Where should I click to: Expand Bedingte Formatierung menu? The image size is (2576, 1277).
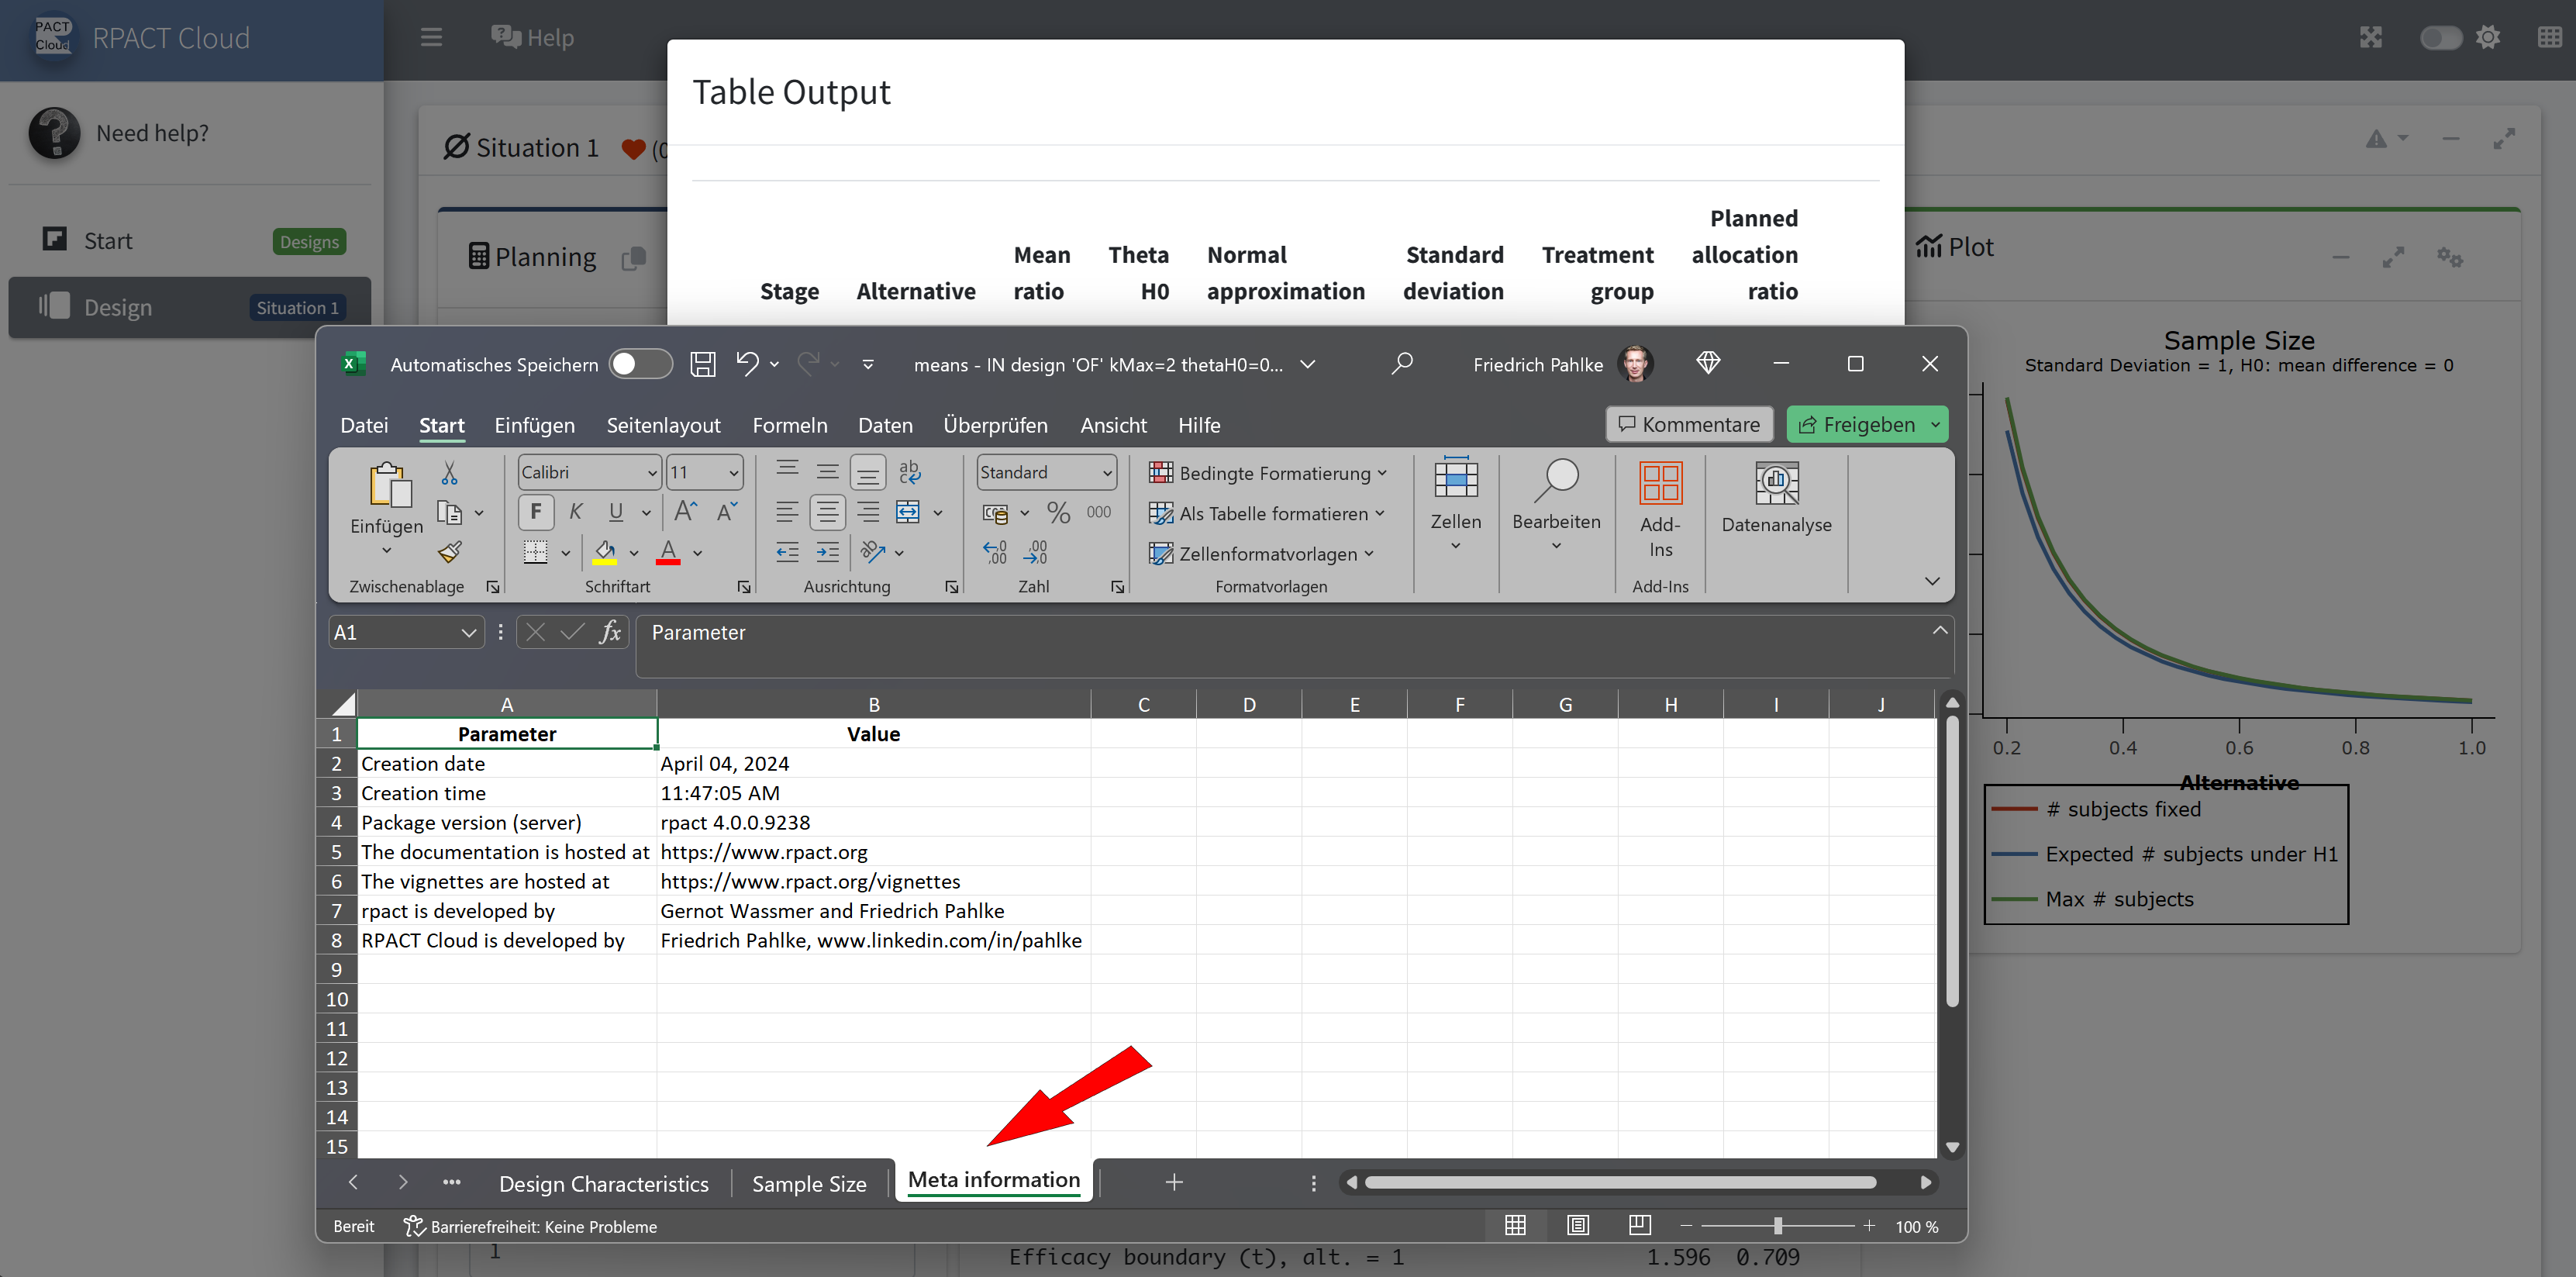[1268, 473]
